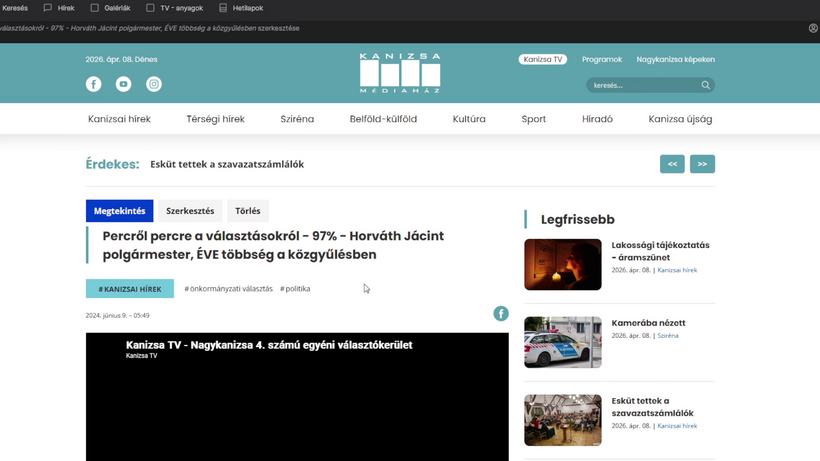This screenshot has height=461, width=820.
Task: Open the Sziréna menu item
Action: (x=297, y=119)
